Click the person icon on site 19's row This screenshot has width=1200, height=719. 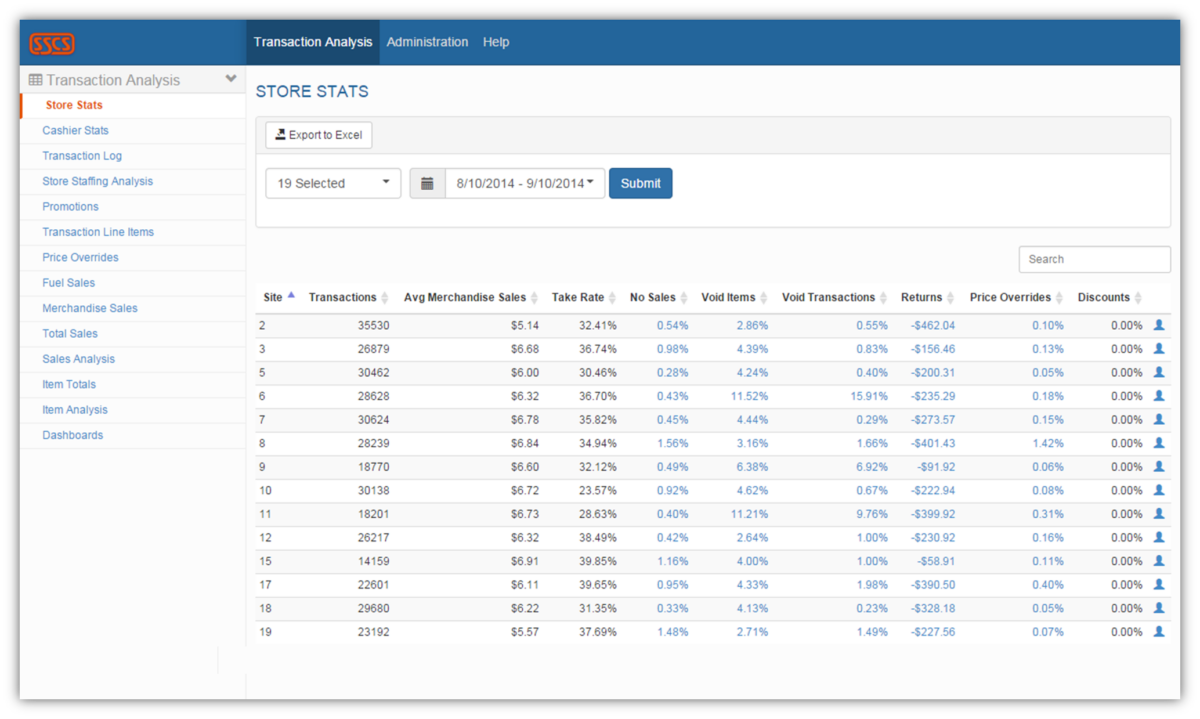(x=1160, y=631)
